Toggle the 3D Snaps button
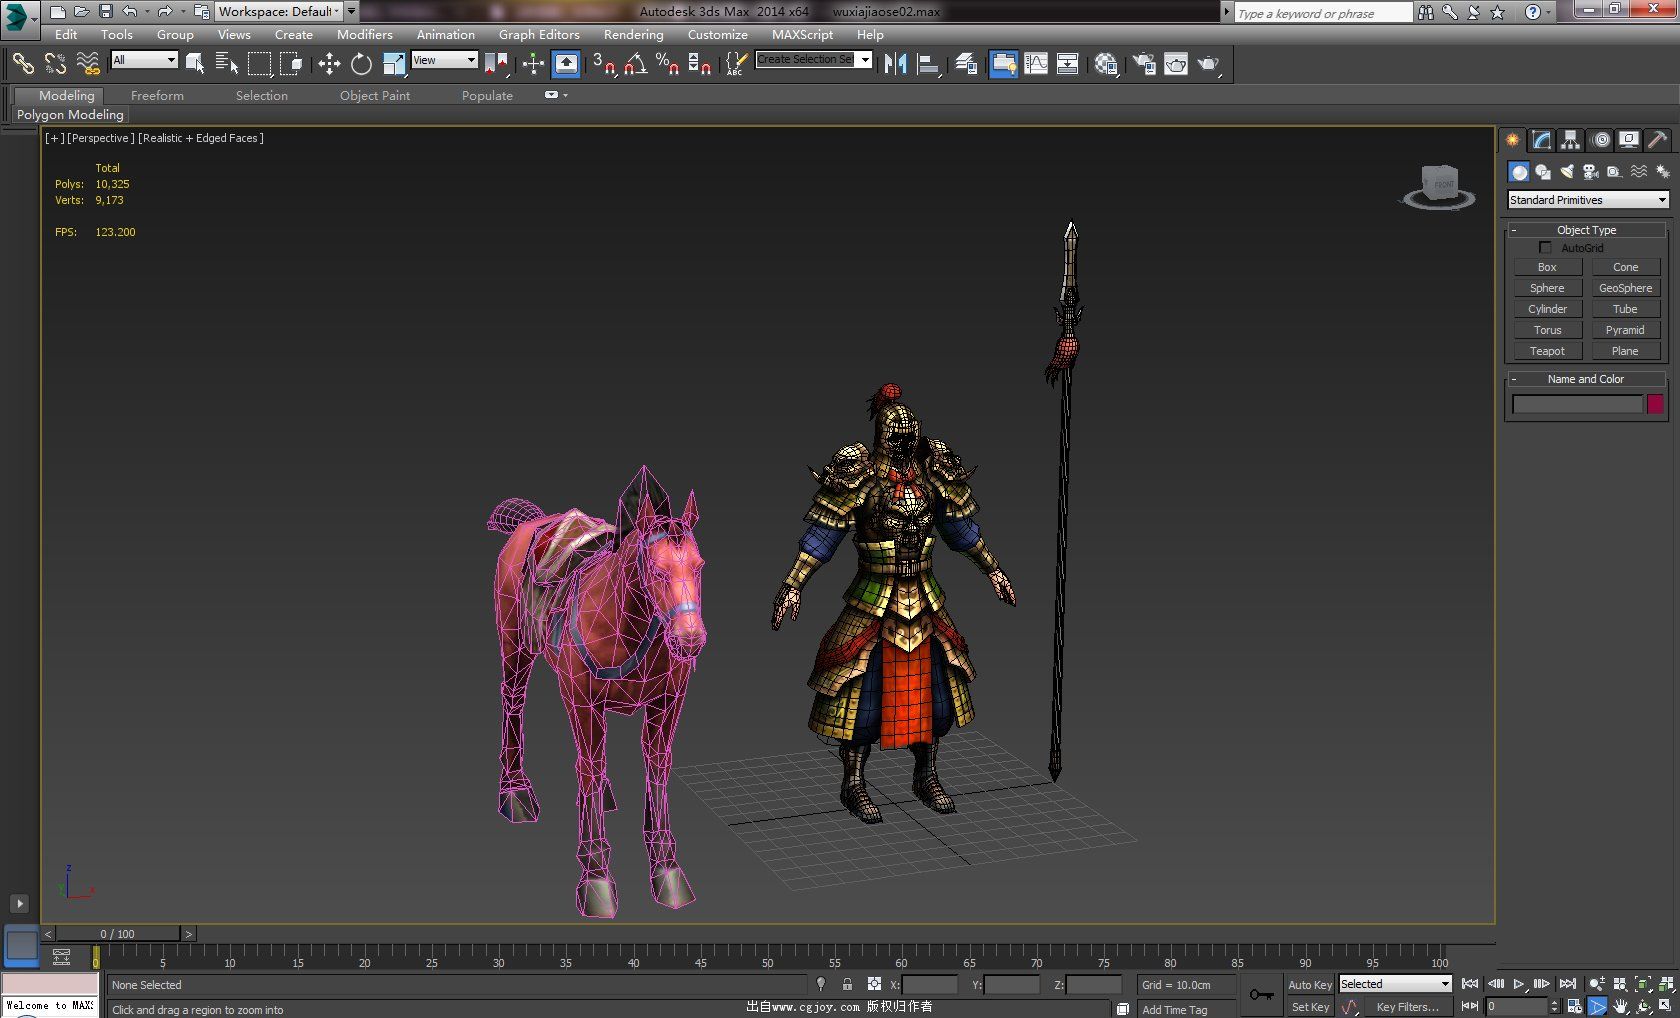The image size is (1680, 1018). tap(603, 64)
